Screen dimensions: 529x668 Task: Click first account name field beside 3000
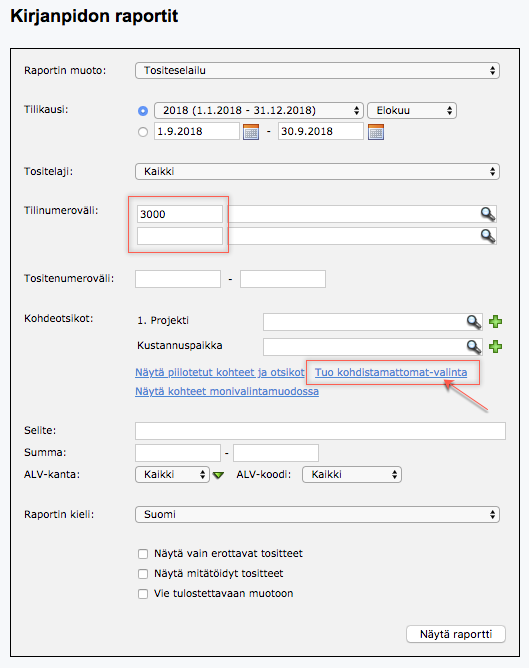tap(362, 214)
